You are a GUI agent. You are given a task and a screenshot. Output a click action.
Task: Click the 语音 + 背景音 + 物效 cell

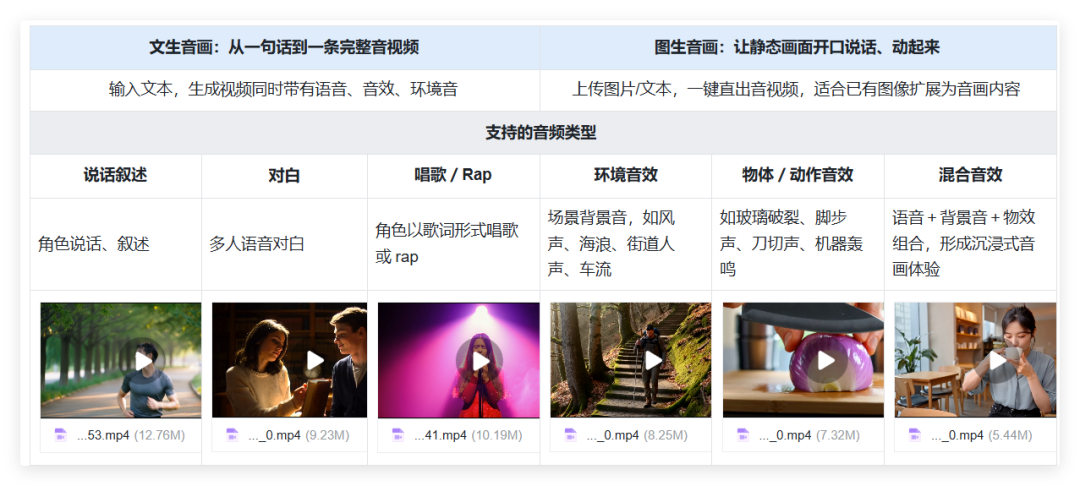tap(970, 244)
